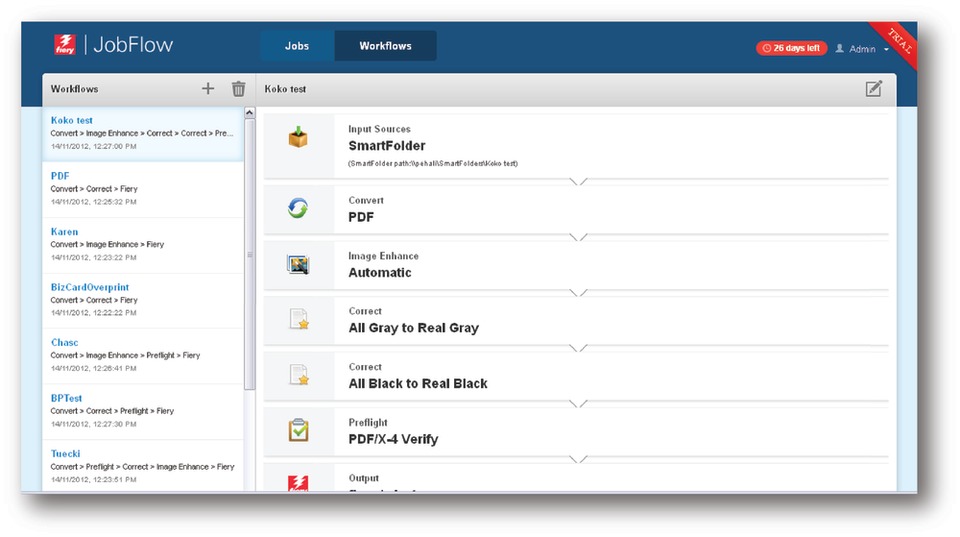The width and height of the screenshot is (960, 537).
Task: Select the Karen workflow
Action: coord(143,245)
